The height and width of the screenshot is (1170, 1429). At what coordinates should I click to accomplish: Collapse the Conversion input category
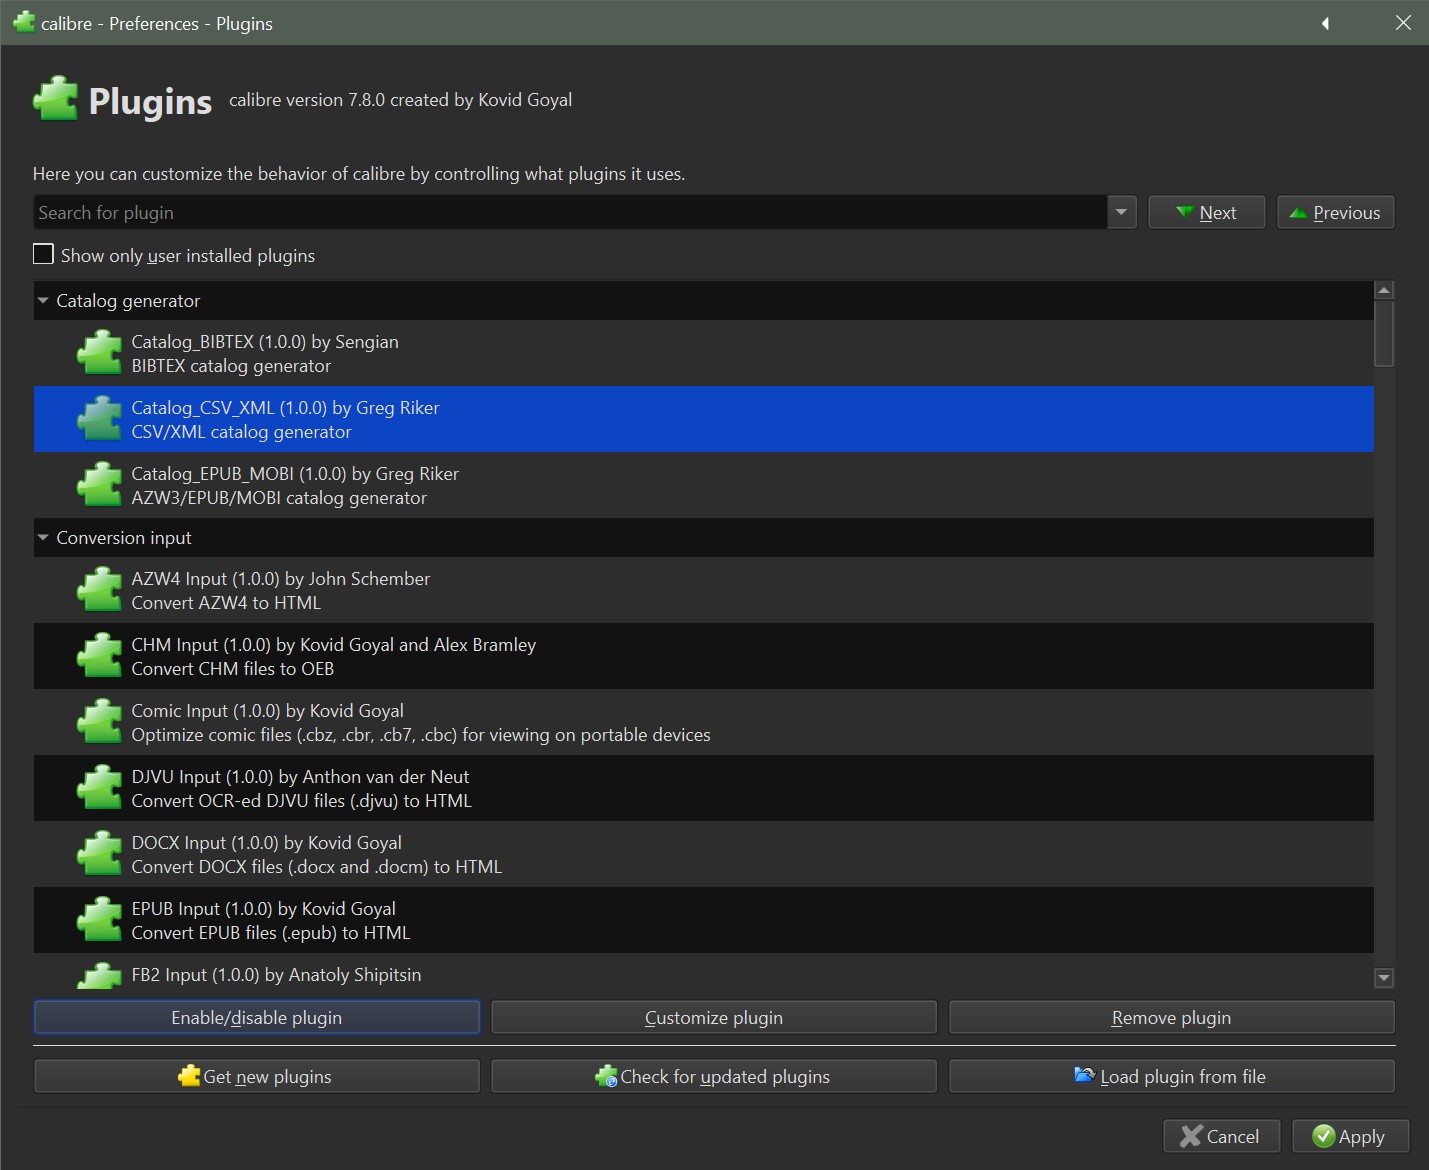click(x=43, y=538)
